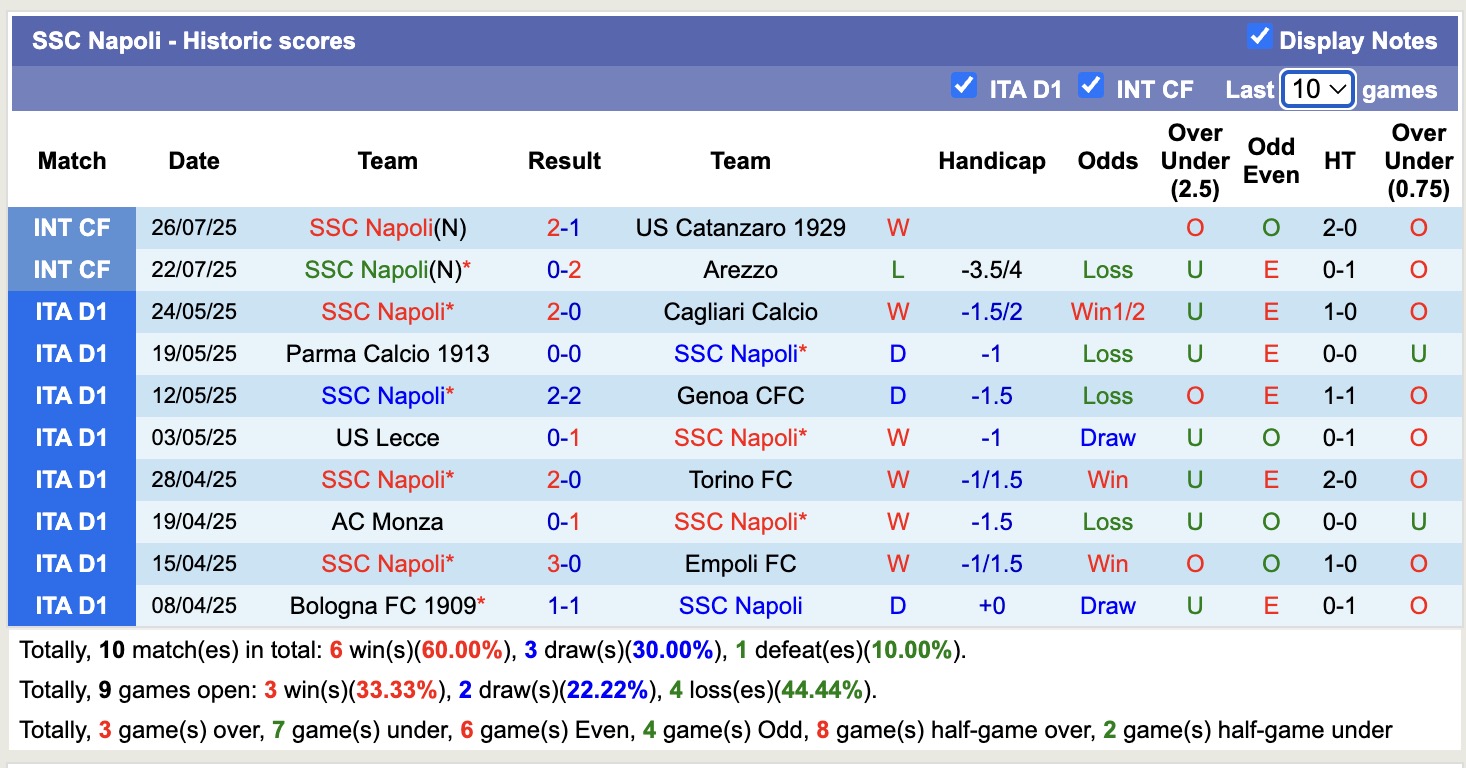Click the HT column header
The width and height of the screenshot is (1466, 768).
[x=1339, y=160]
